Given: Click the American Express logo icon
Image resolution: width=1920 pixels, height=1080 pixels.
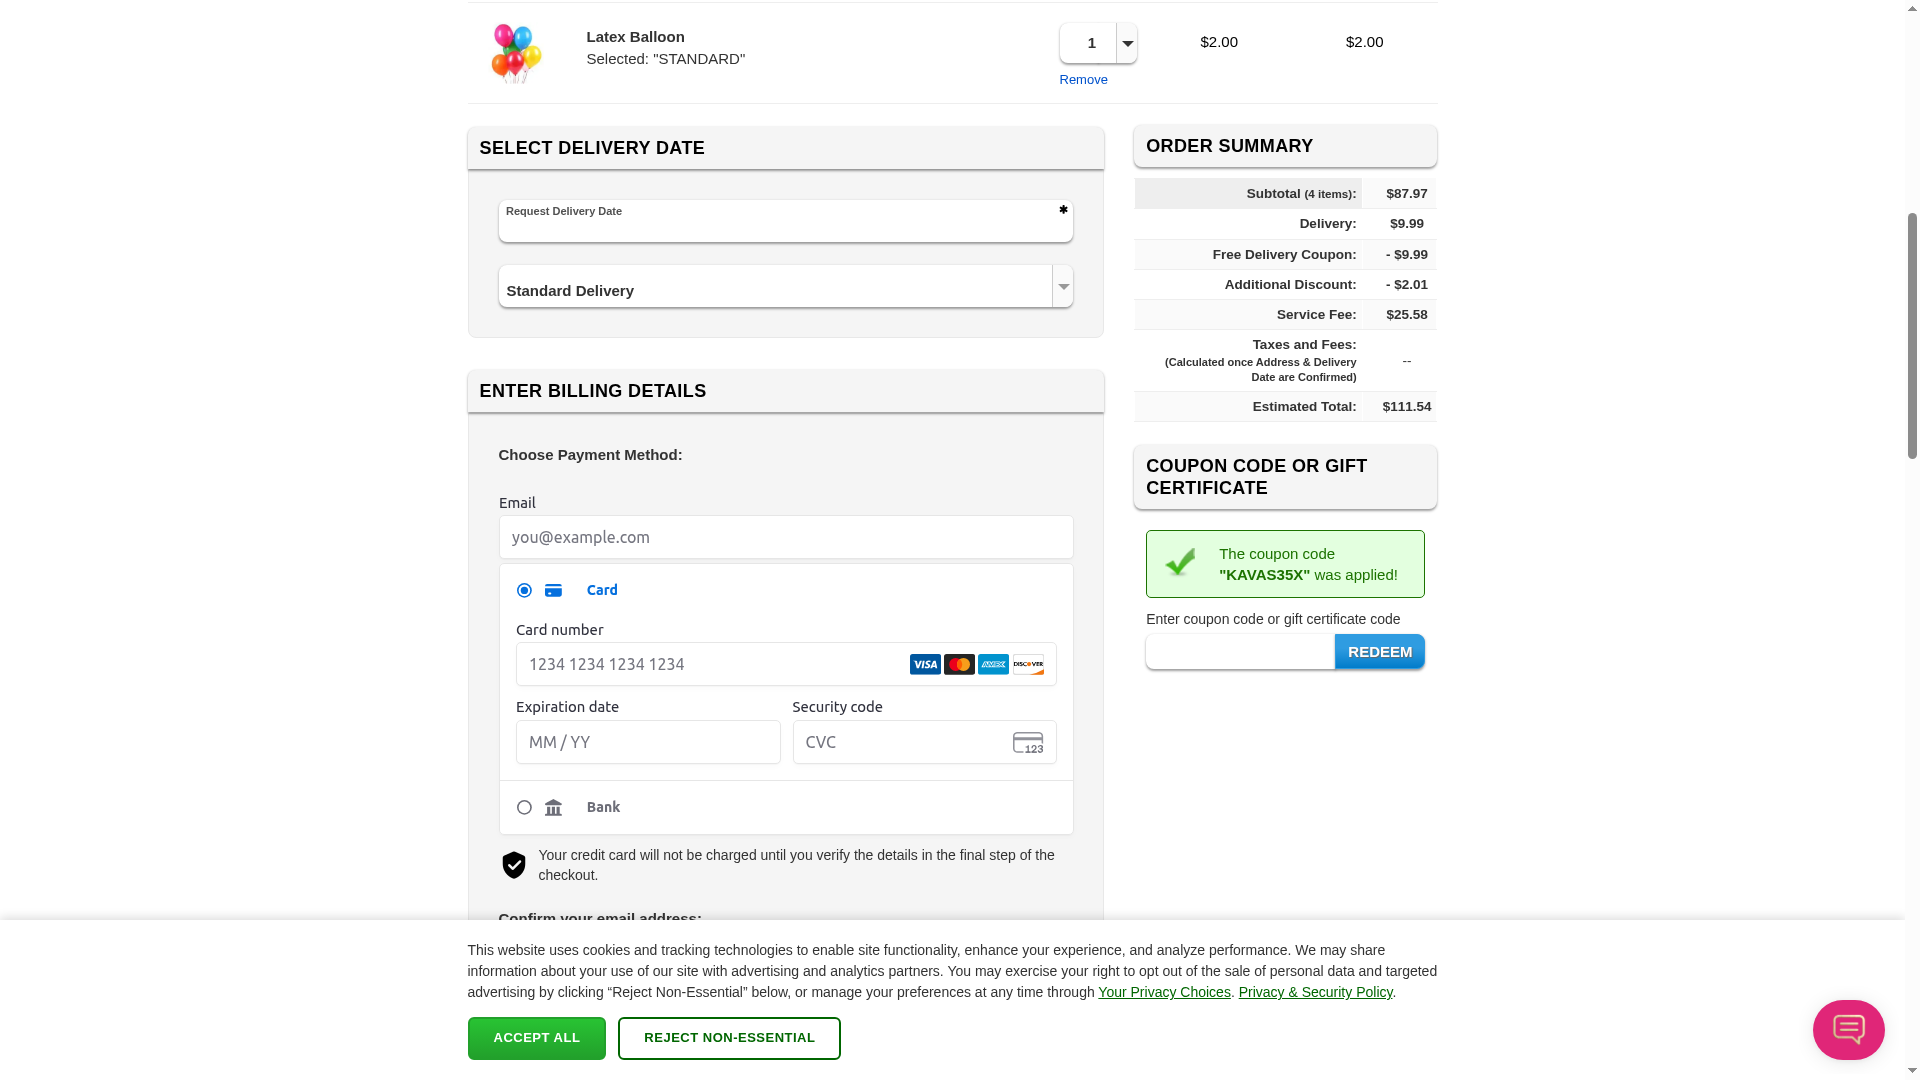Looking at the screenshot, I should (993, 665).
